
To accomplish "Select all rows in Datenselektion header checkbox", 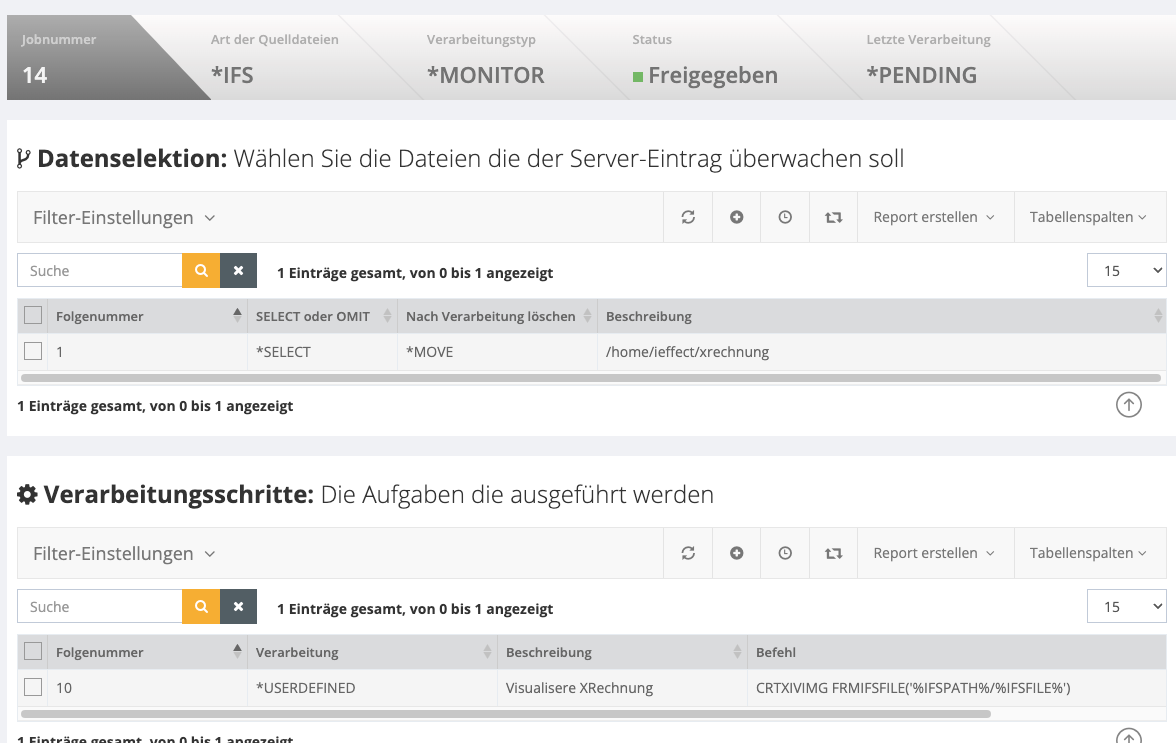I will pyautogui.click(x=33, y=316).
